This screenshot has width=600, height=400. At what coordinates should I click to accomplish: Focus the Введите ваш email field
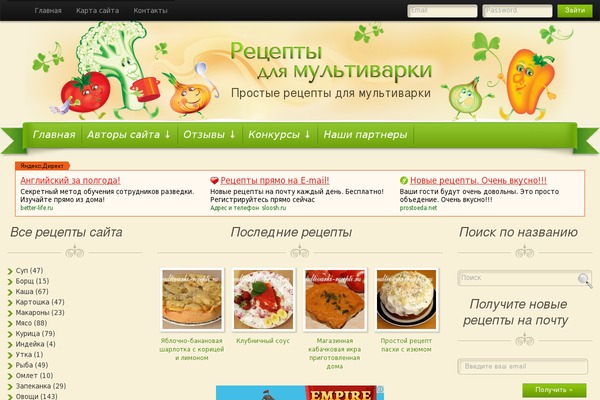pos(522,366)
